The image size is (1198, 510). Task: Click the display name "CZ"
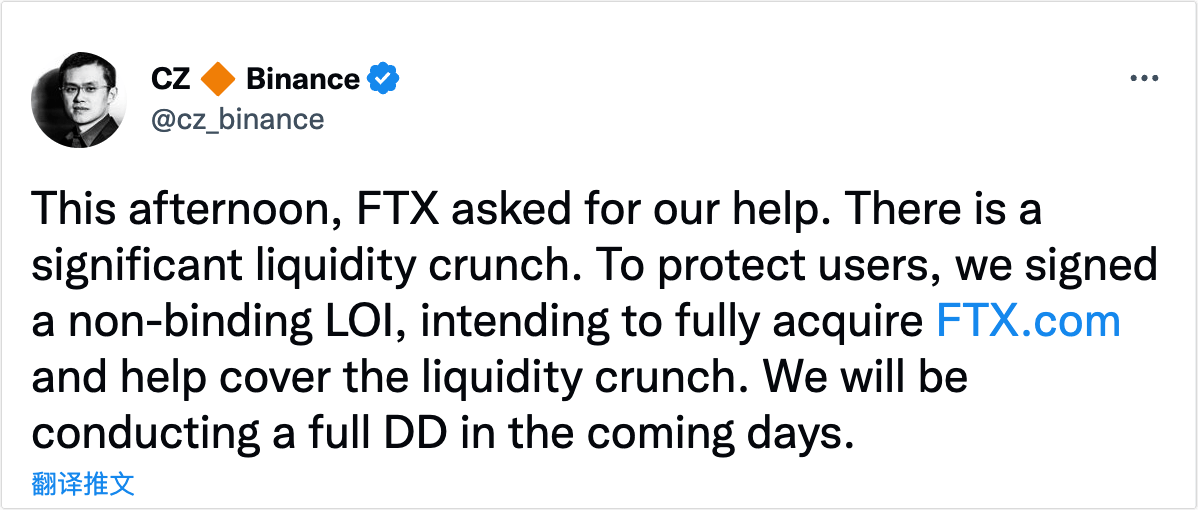click(170, 79)
